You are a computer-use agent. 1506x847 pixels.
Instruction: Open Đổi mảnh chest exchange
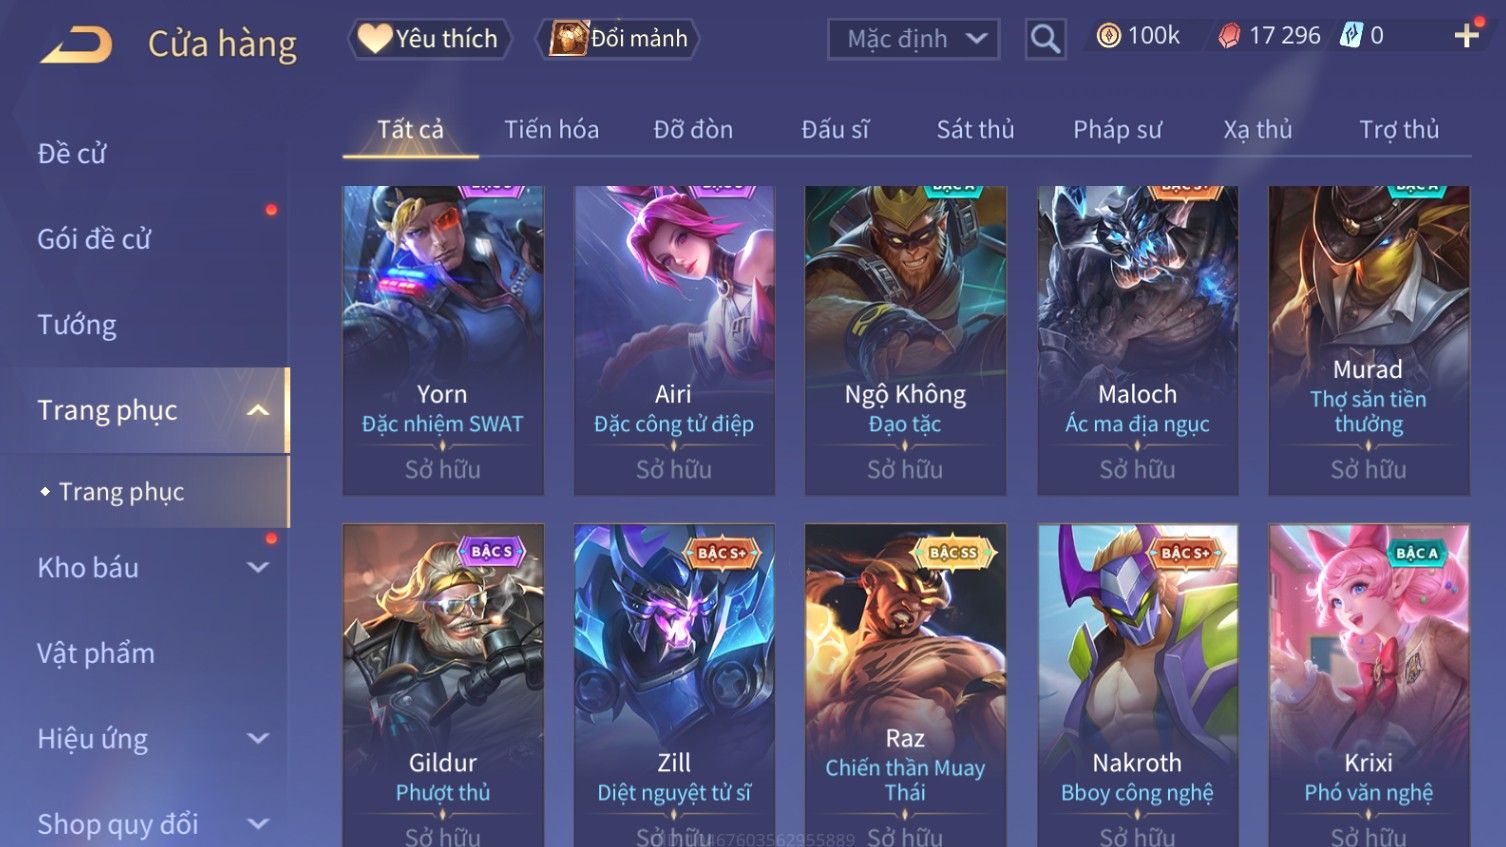coord(618,39)
